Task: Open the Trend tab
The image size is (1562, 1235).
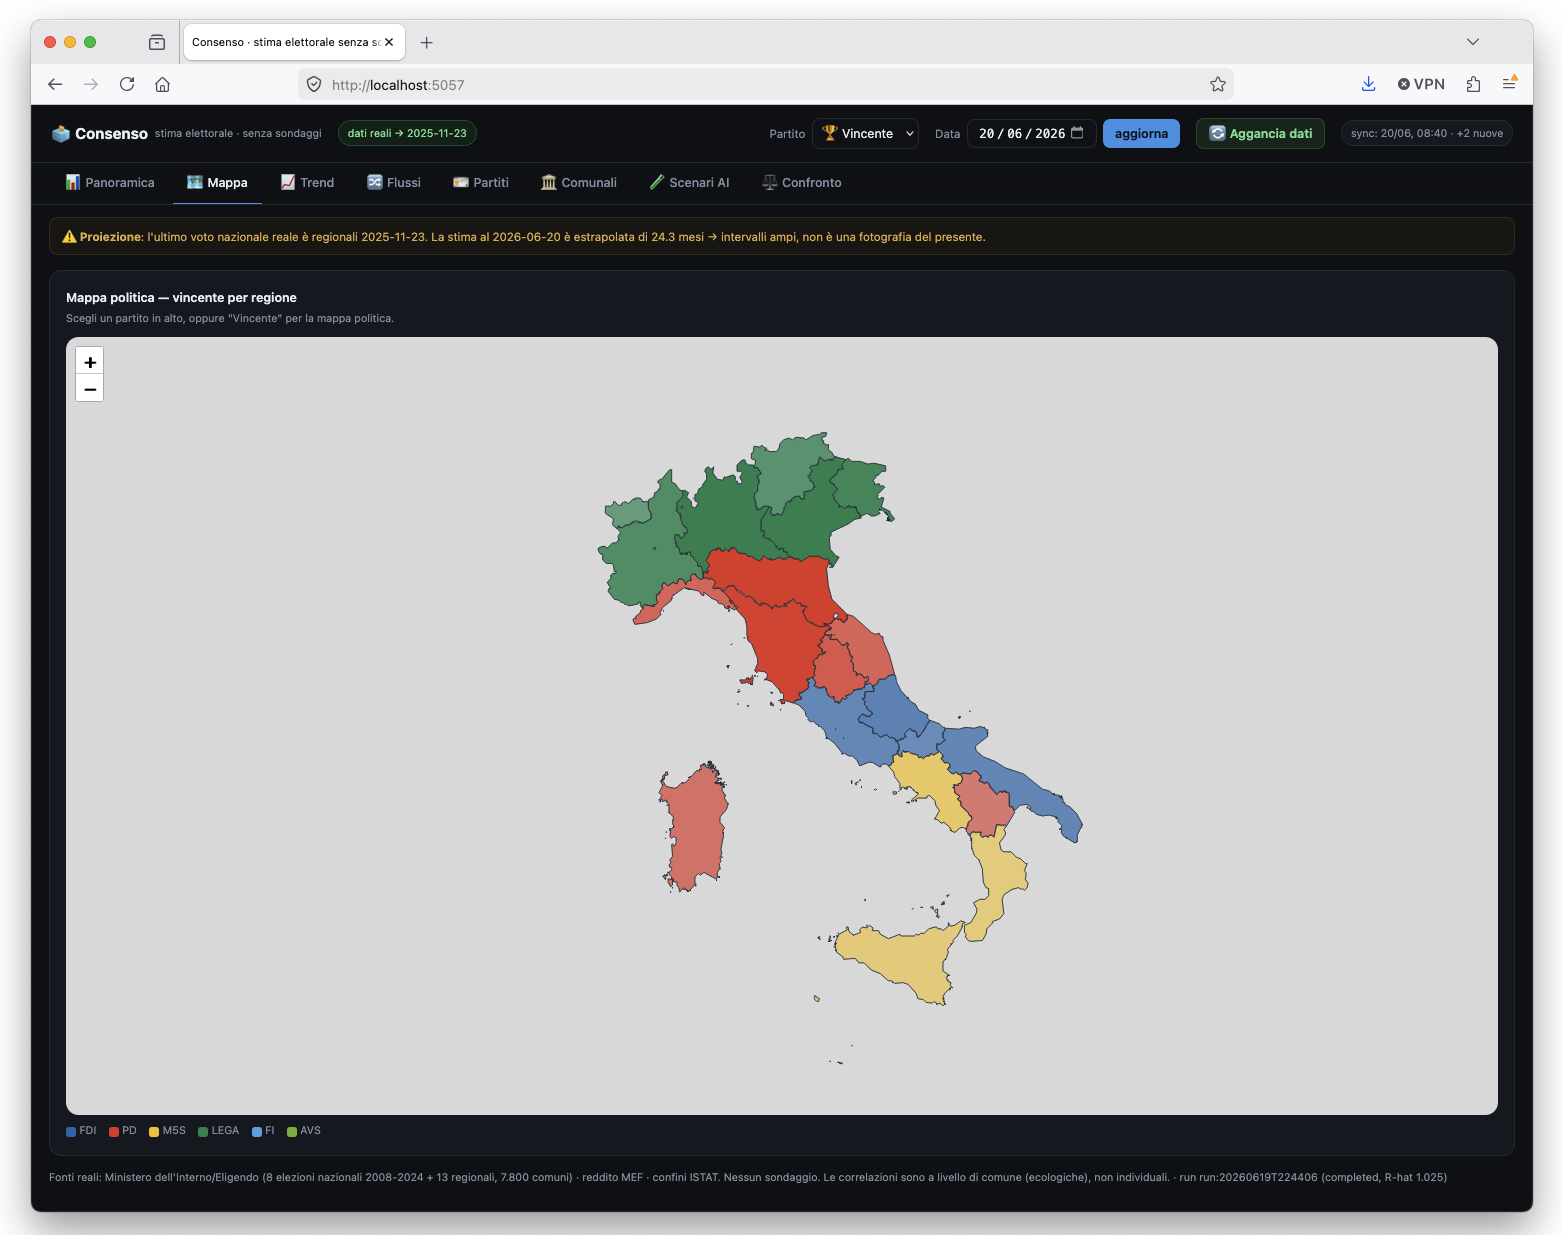Action: point(307,182)
